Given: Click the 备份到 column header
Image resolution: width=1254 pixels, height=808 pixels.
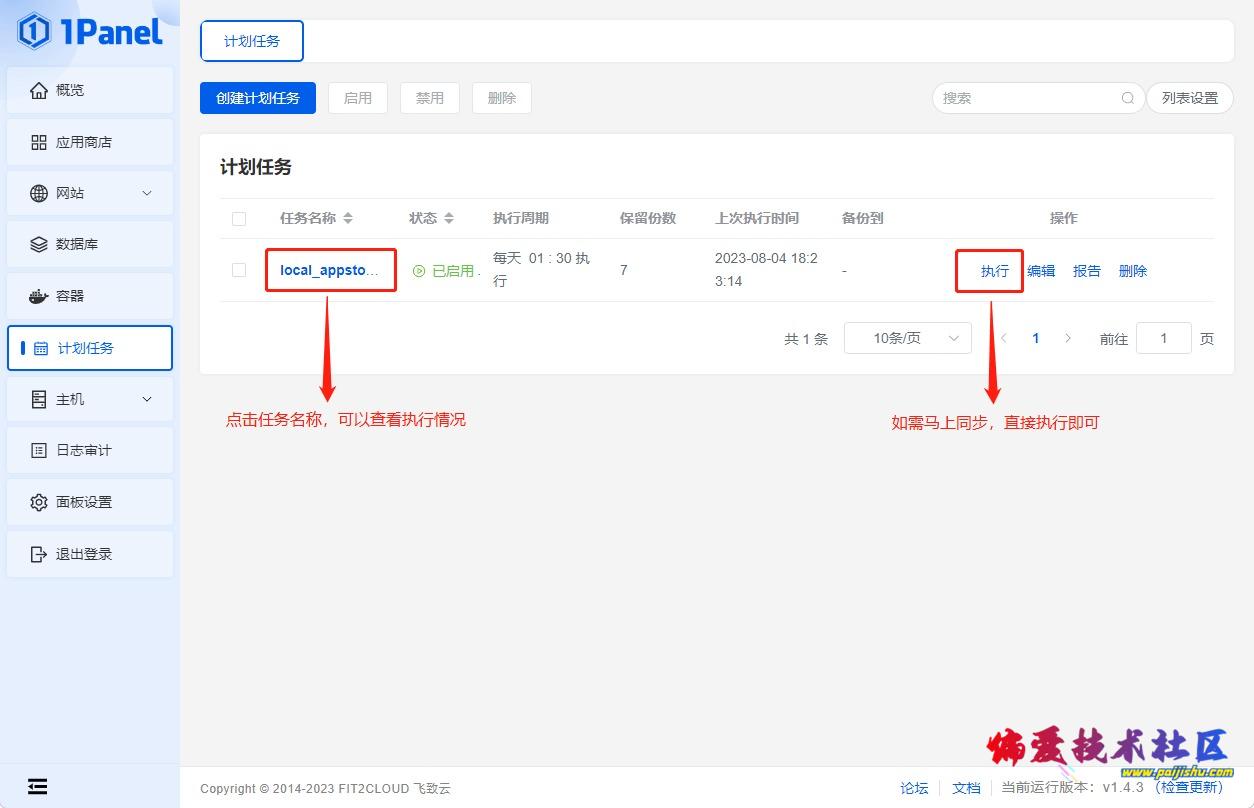Looking at the screenshot, I should [x=862, y=218].
